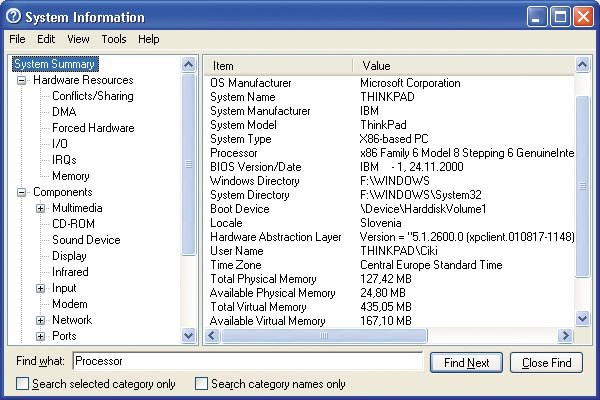This screenshot has width=600, height=400.
Task: Select the Modem tree item
Action: (x=70, y=304)
